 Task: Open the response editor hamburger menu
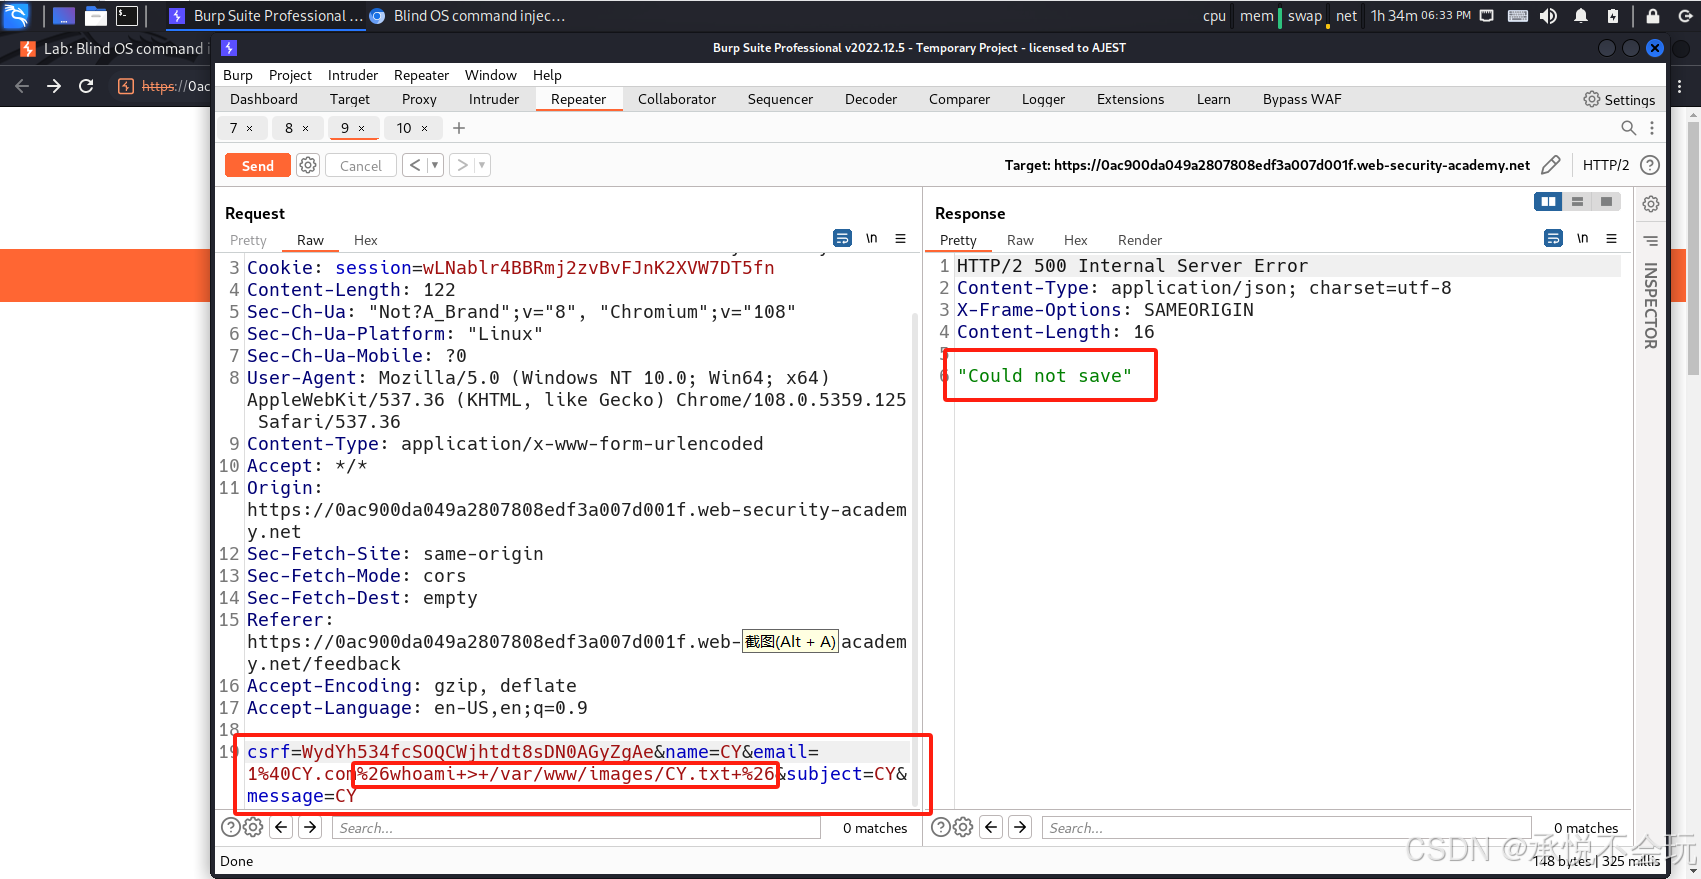(x=1611, y=238)
